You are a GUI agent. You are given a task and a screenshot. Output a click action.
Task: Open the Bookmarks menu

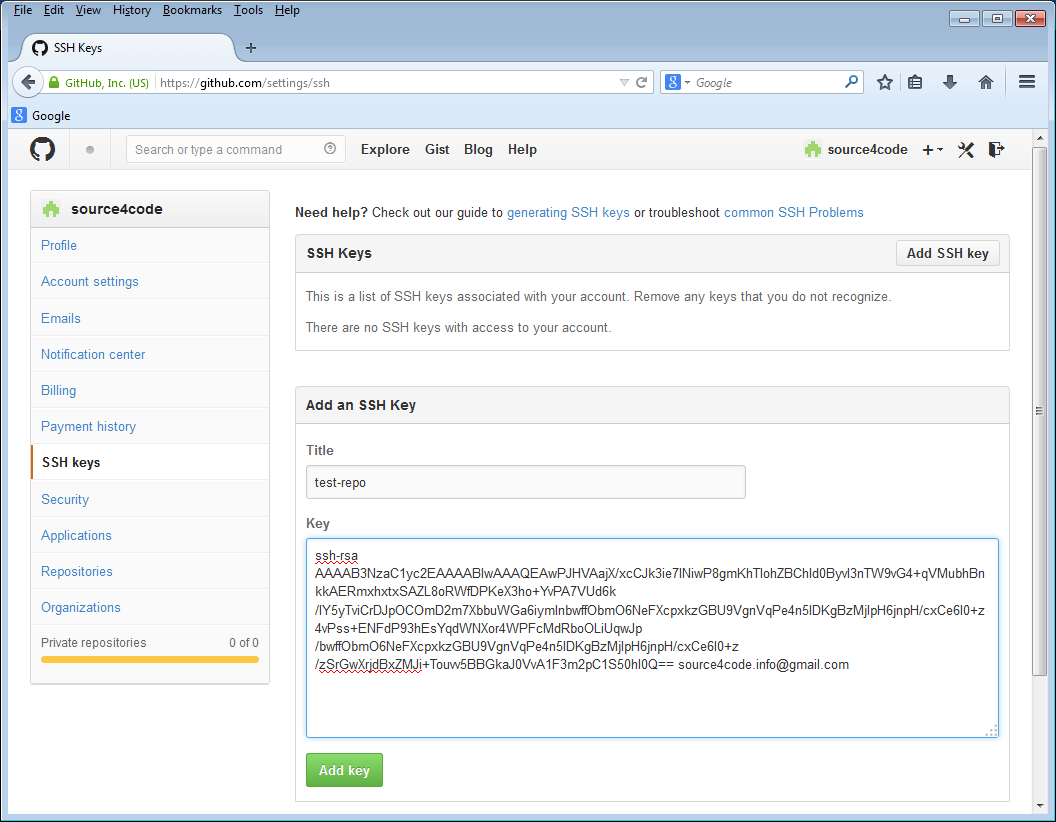point(192,10)
